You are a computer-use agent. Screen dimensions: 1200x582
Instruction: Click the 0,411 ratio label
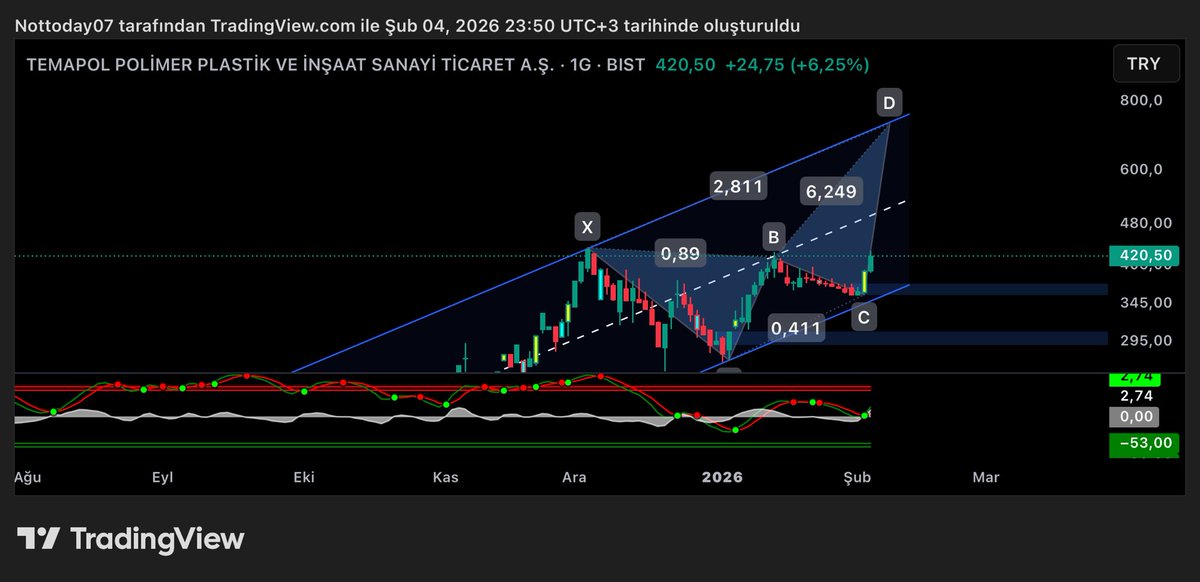coord(796,328)
